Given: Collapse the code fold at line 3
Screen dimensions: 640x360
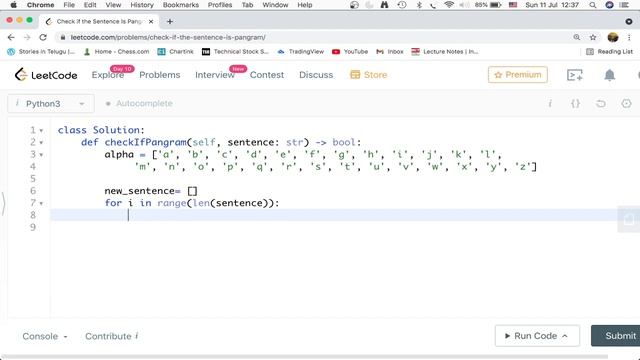Looking at the screenshot, I should click(41, 155).
